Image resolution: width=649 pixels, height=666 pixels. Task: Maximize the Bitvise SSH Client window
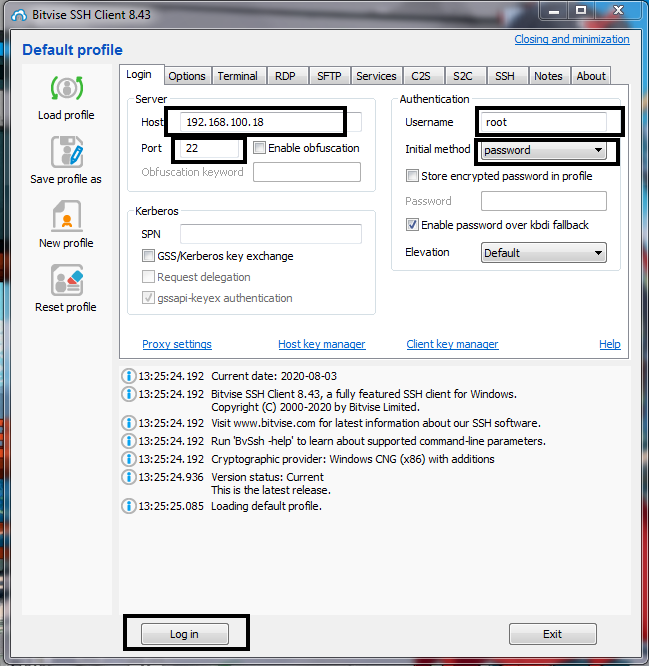581,11
